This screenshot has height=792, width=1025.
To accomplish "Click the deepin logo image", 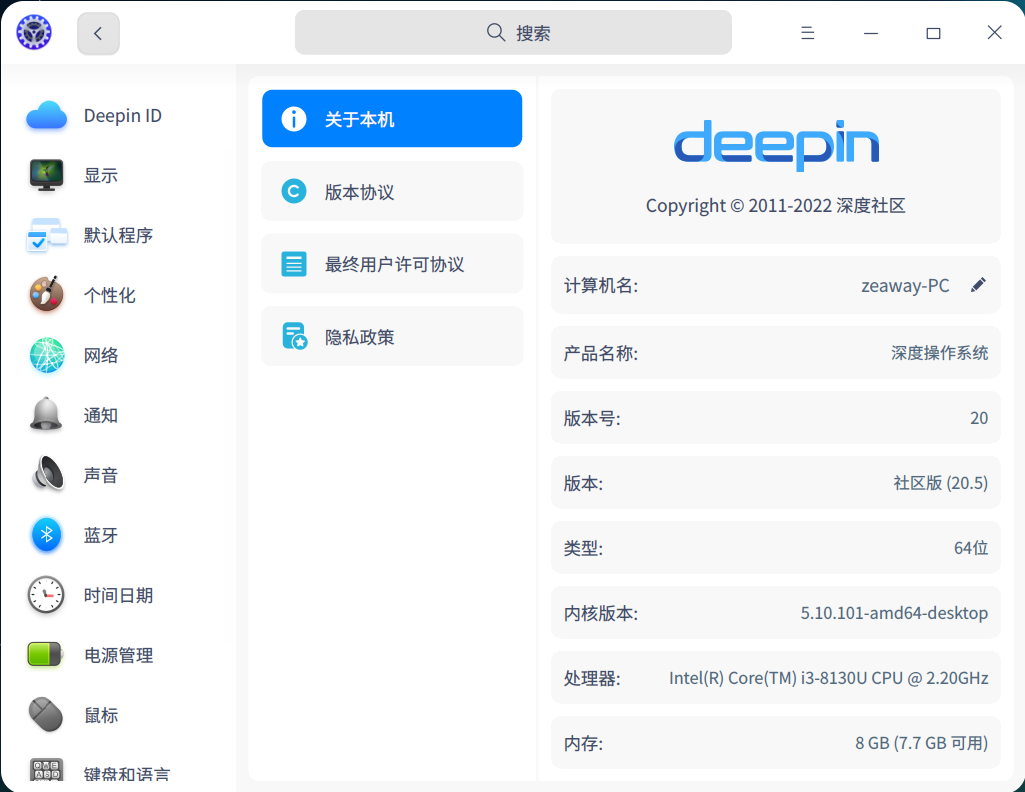I will pyautogui.click(x=775, y=145).
